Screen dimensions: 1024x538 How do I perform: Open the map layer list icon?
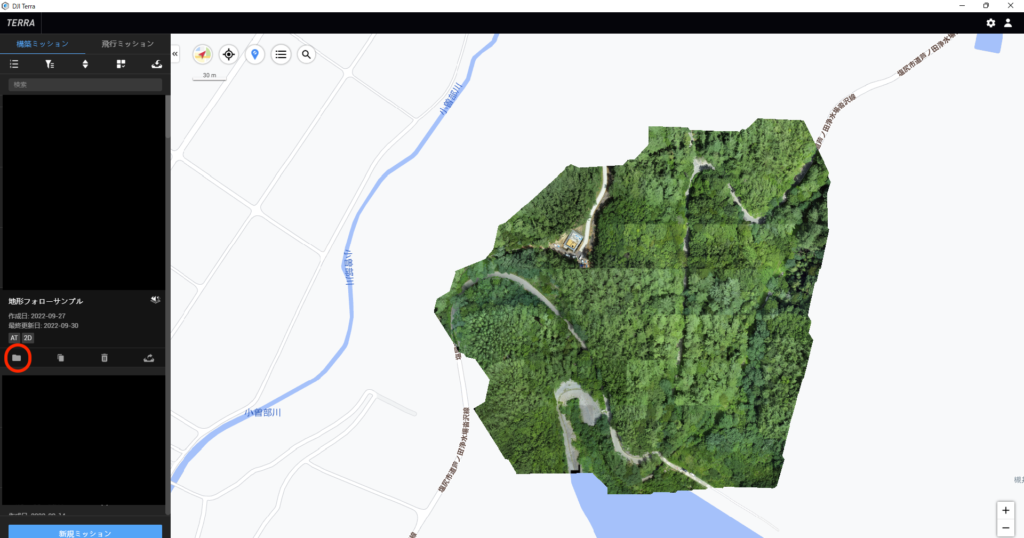coord(281,54)
